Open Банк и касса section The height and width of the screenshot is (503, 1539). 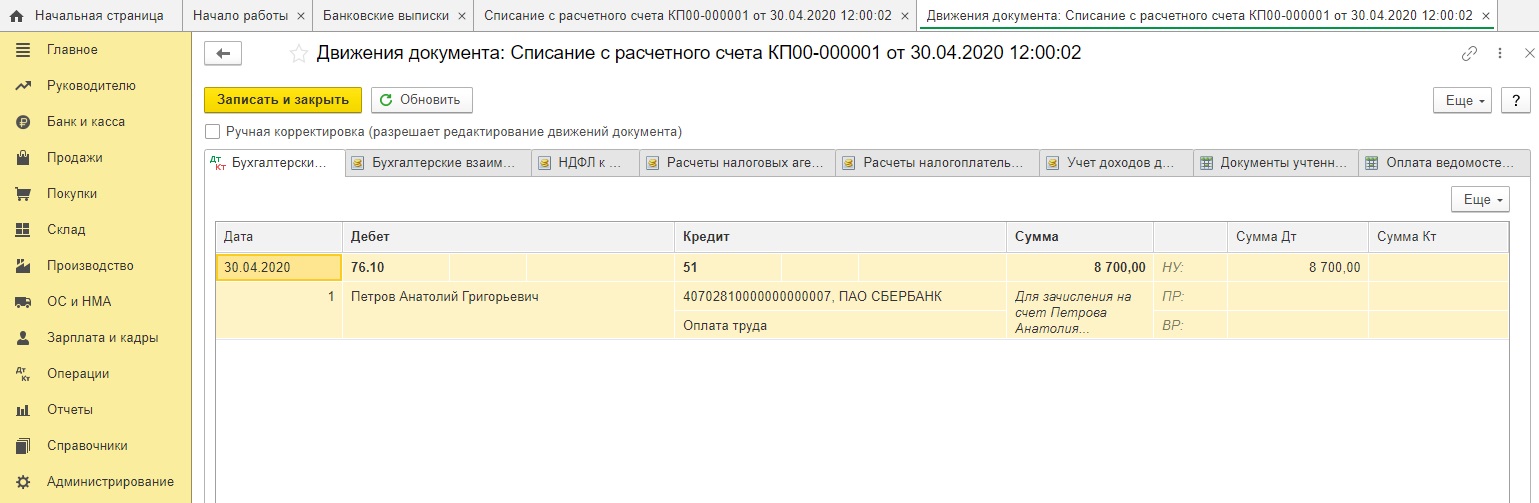[85, 121]
